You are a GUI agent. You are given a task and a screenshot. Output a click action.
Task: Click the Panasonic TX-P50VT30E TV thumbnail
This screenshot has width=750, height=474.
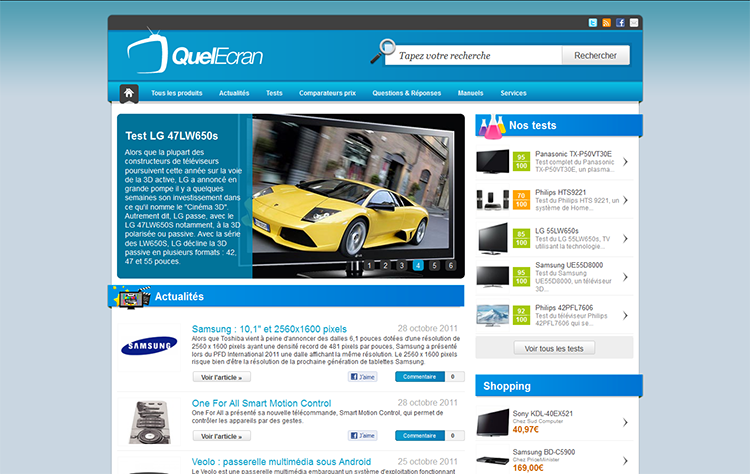tap(493, 162)
